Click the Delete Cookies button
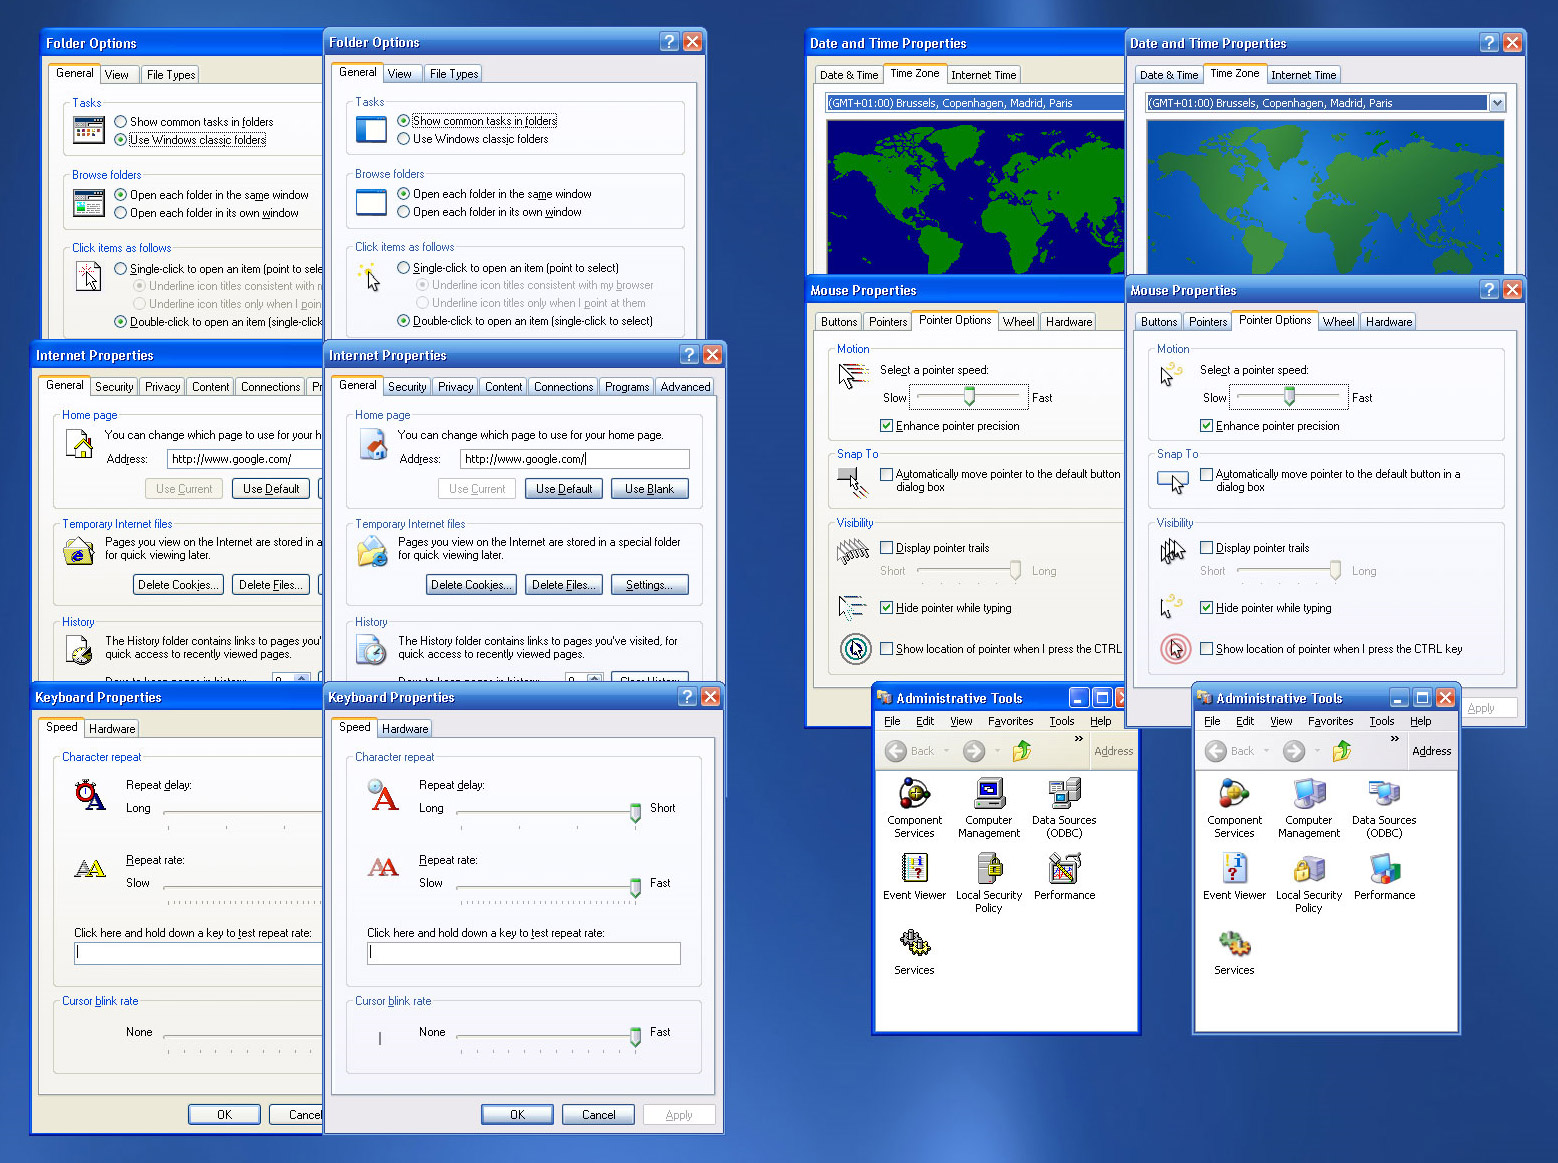This screenshot has height=1163, width=1558. 471,584
